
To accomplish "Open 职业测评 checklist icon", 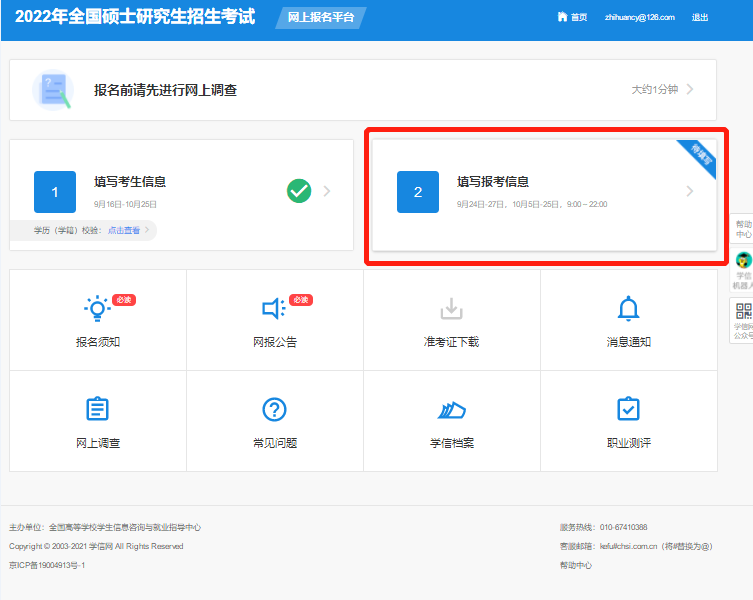I will tap(628, 409).
